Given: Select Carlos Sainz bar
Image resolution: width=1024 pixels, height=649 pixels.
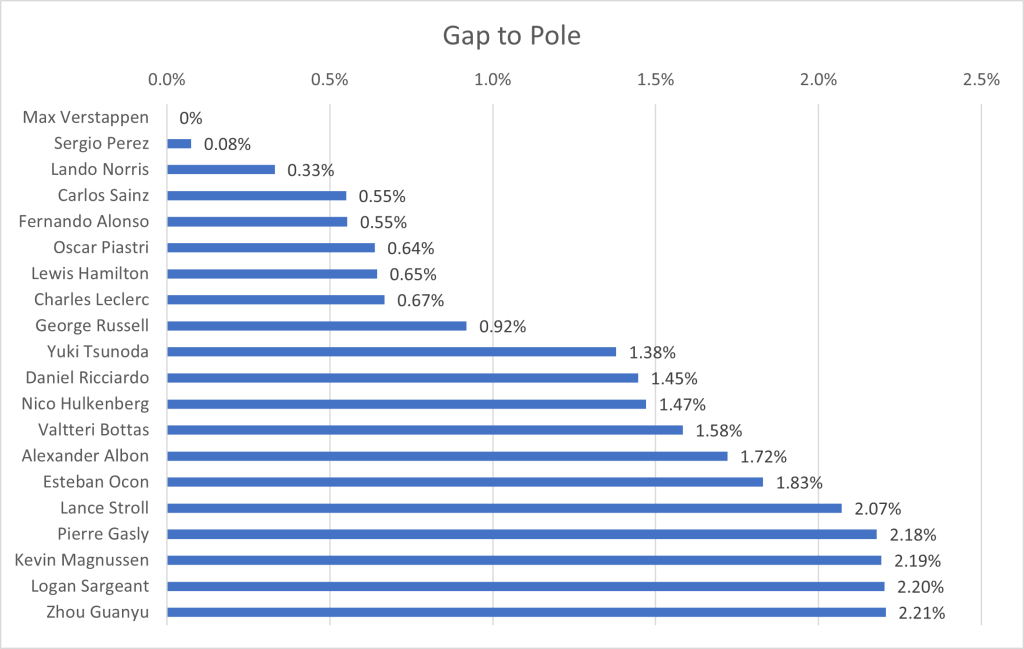Looking at the screenshot, I should tap(256, 196).
